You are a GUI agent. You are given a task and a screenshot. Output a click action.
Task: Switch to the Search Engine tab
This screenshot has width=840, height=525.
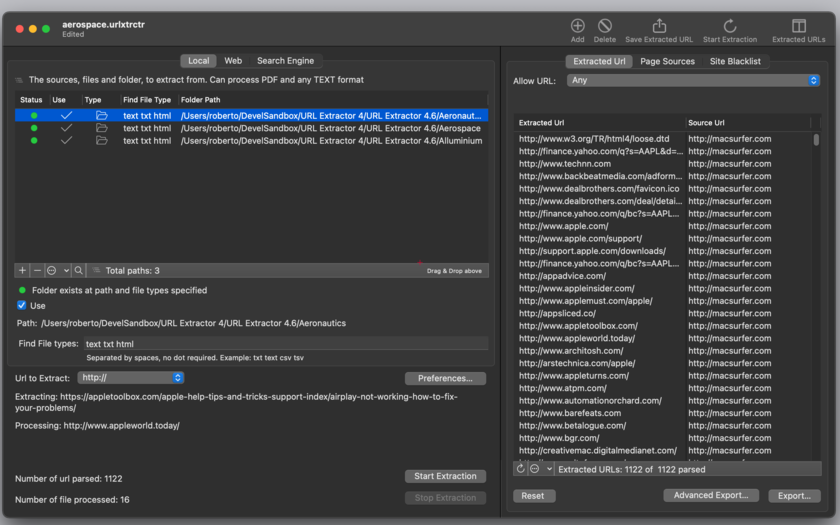286,61
